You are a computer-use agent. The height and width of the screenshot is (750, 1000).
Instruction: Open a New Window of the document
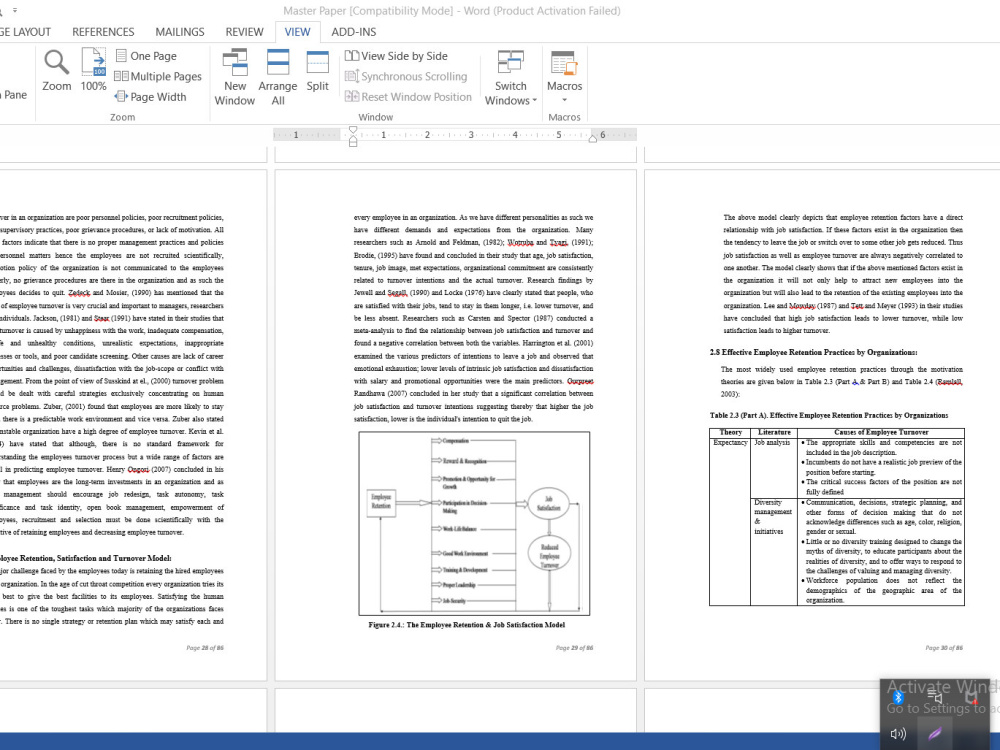coord(235,77)
